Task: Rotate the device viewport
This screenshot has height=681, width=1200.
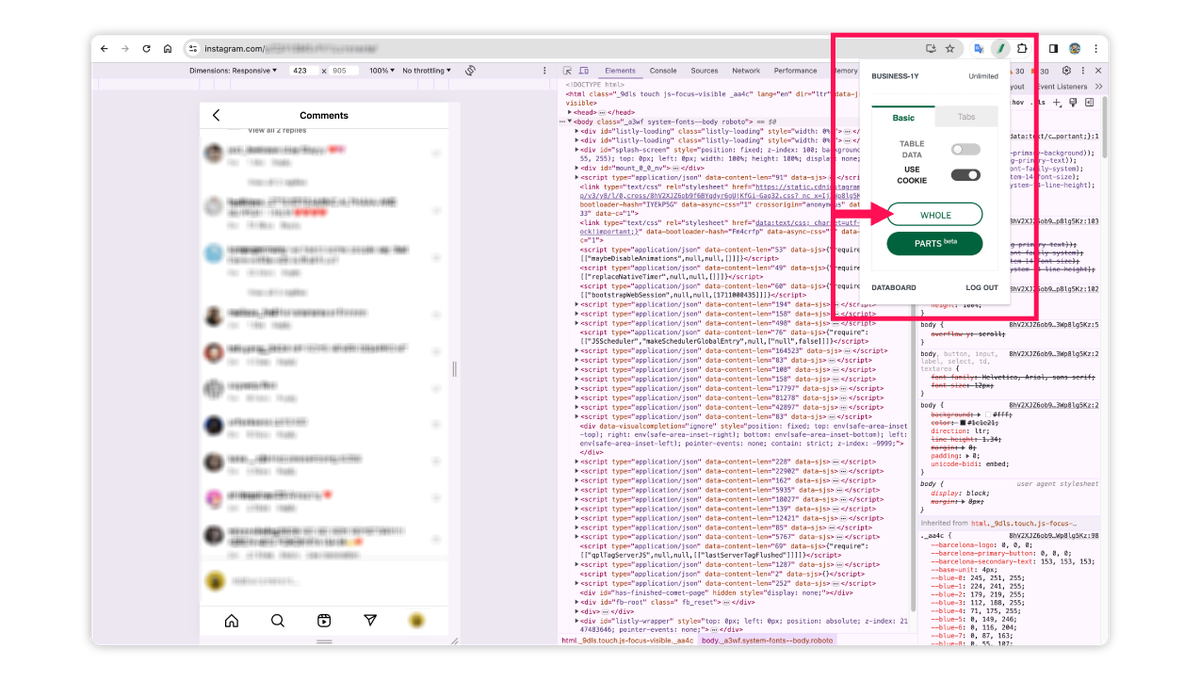Action: pyautogui.click(x=470, y=71)
